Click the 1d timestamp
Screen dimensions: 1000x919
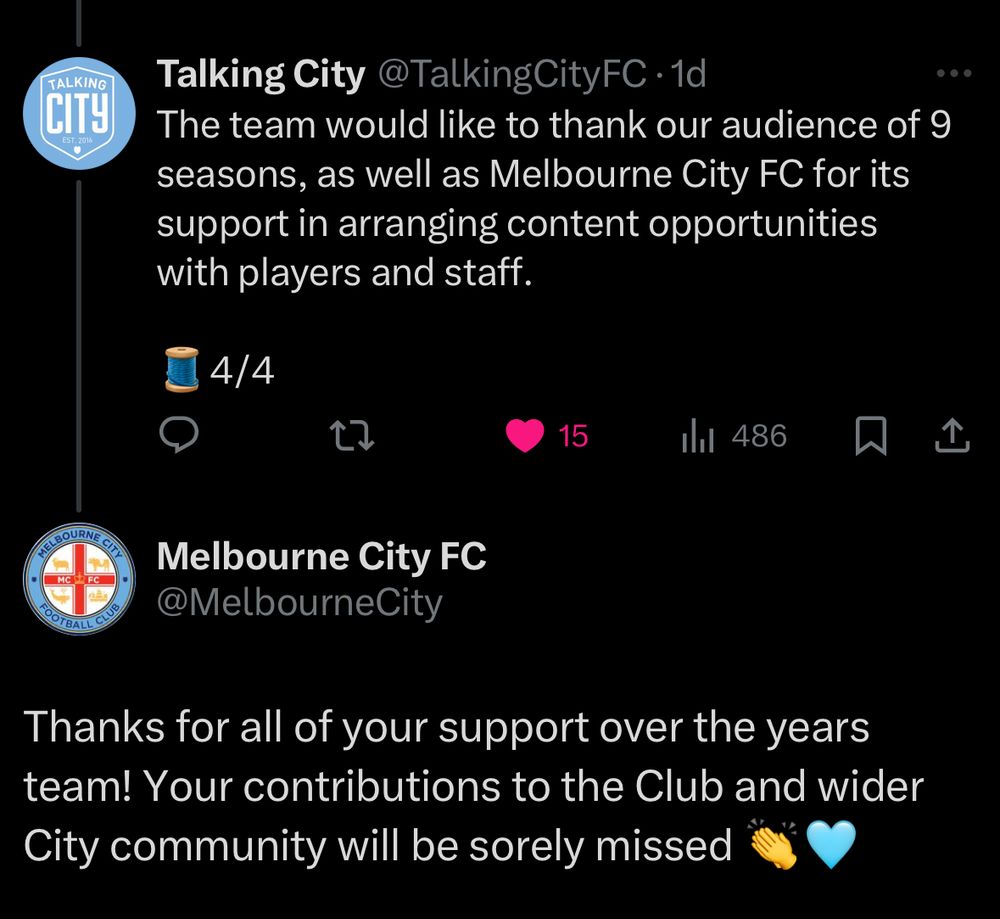point(689,74)
